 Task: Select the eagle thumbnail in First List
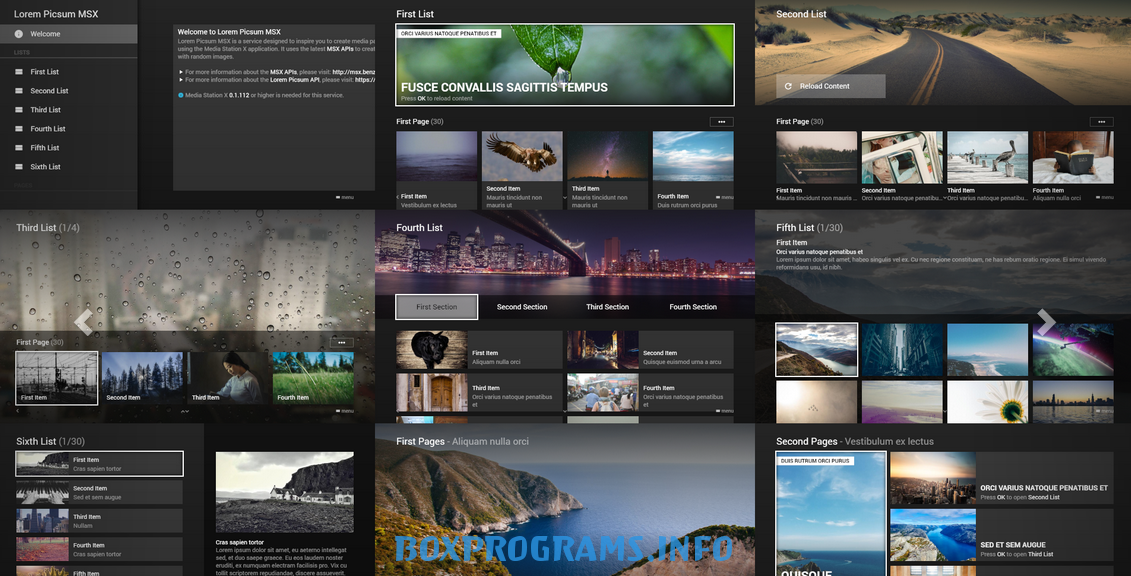521,157
